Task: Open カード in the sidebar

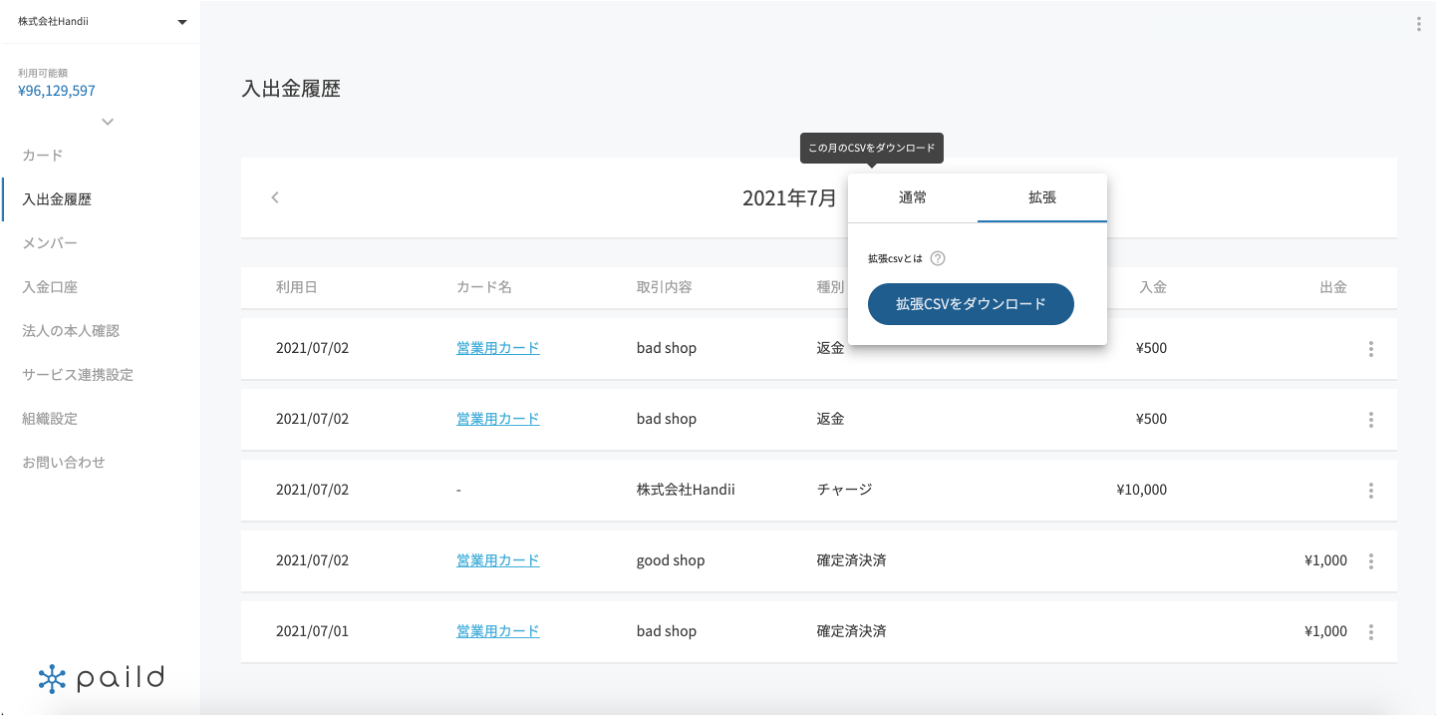Action: (43, 155)
